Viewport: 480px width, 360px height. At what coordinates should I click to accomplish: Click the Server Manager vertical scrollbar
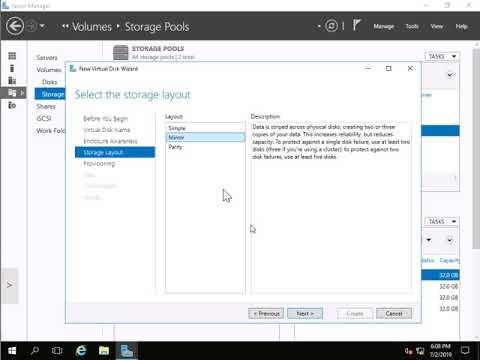pyautogui.click(x=476, y=149)
